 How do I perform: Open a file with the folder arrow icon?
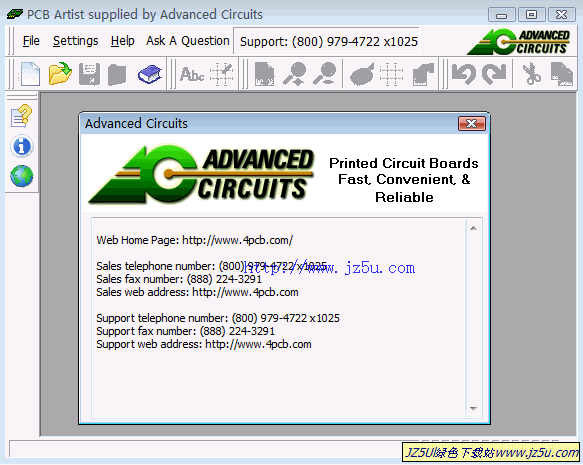click(60, 74)
